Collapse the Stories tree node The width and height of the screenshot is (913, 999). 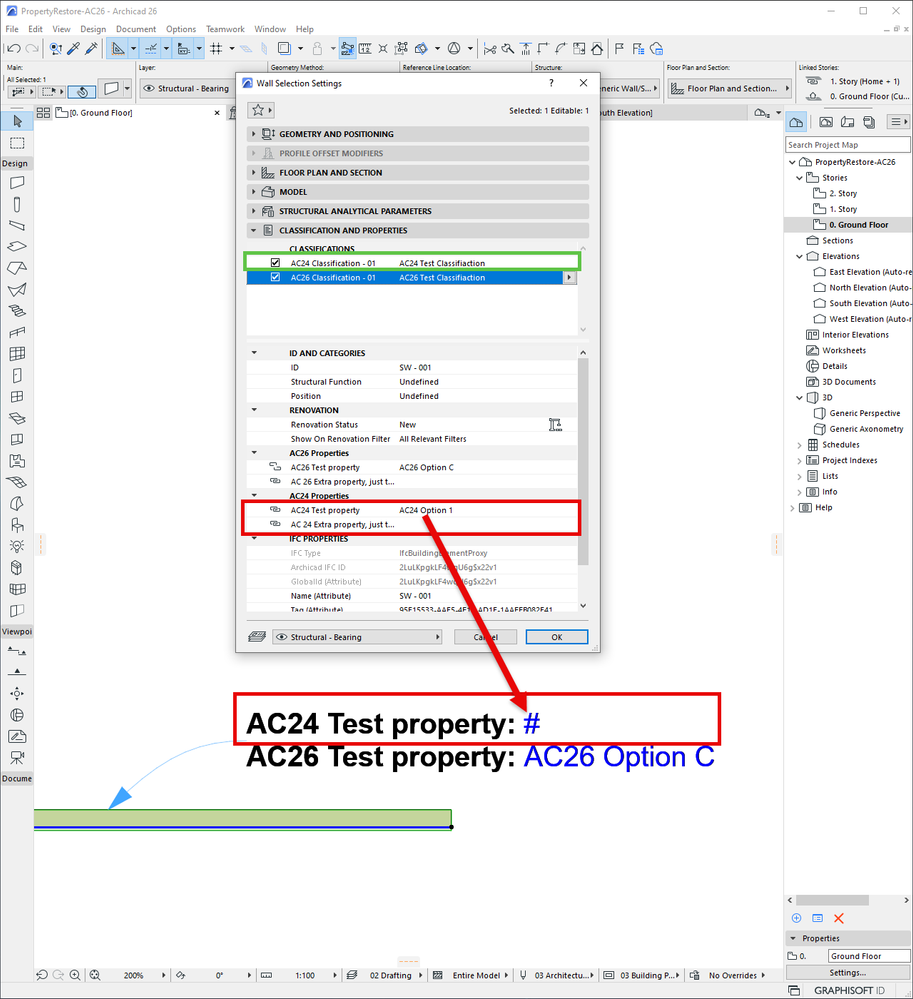800,178
